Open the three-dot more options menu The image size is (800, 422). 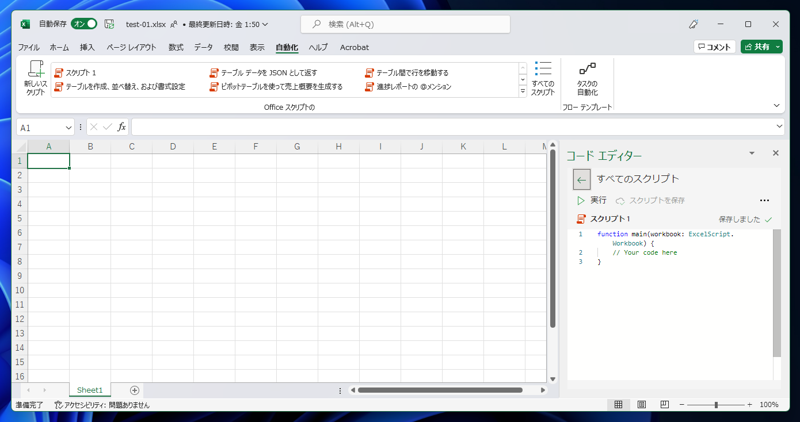(764, 201)
